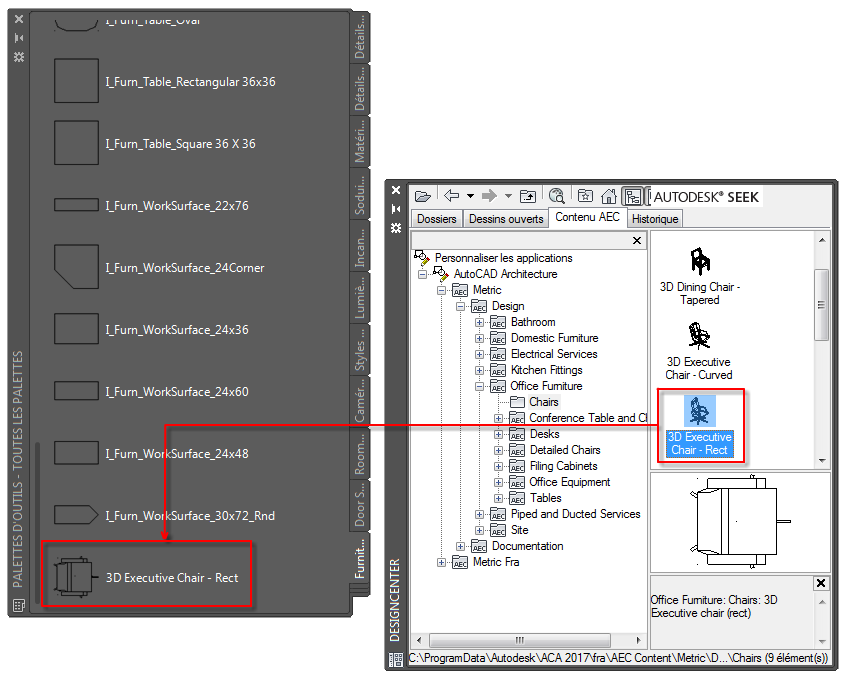
Task: Select the I_Furn_WorkSurface_24x60 tool
Action: [151, 392]
